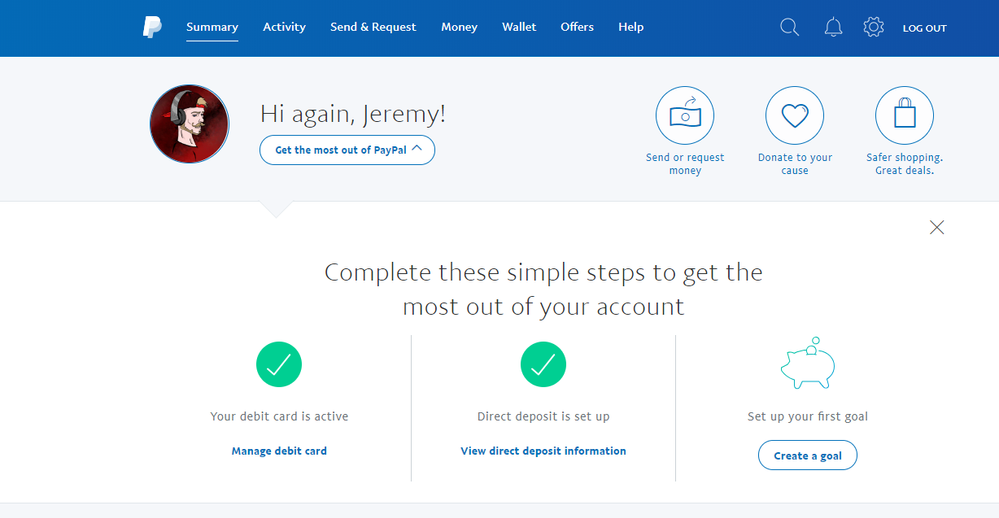Click Jeremy's profile picture
The image size is (999, 518).
click(189, 124)
